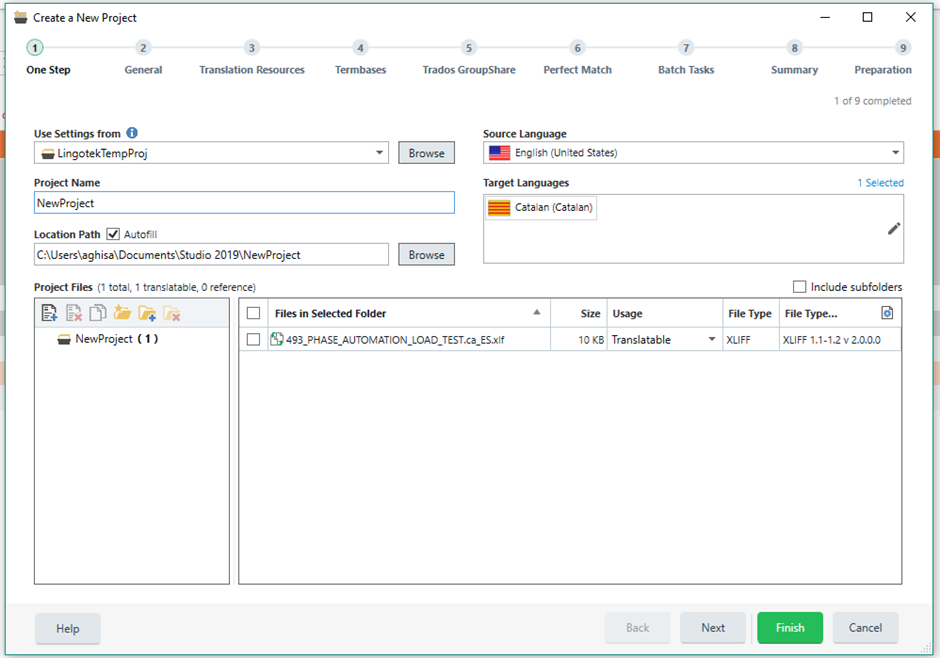Tick the select-all checkbox in the files header
The image size is (940, 658).
pyautogui.click(x=253, y=313)
